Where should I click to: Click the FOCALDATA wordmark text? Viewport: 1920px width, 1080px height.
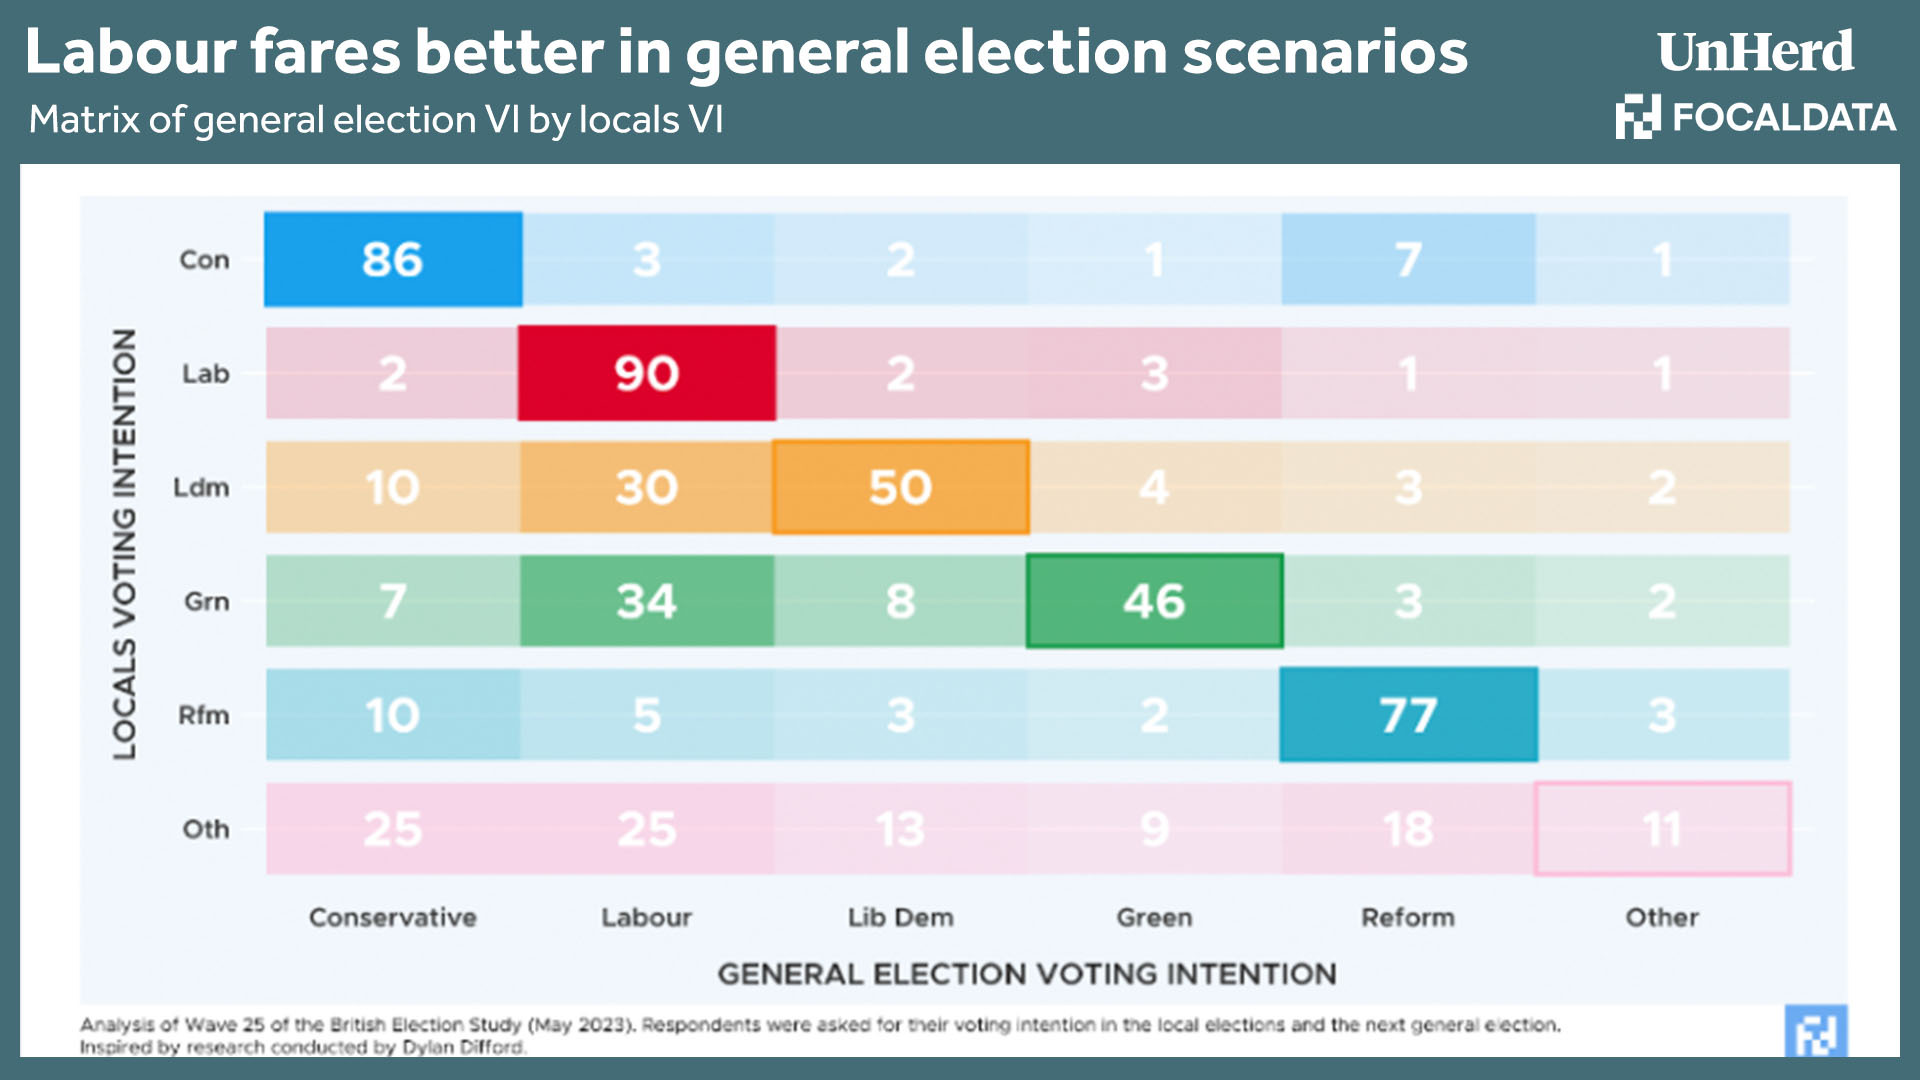(x=1784, y=118)
